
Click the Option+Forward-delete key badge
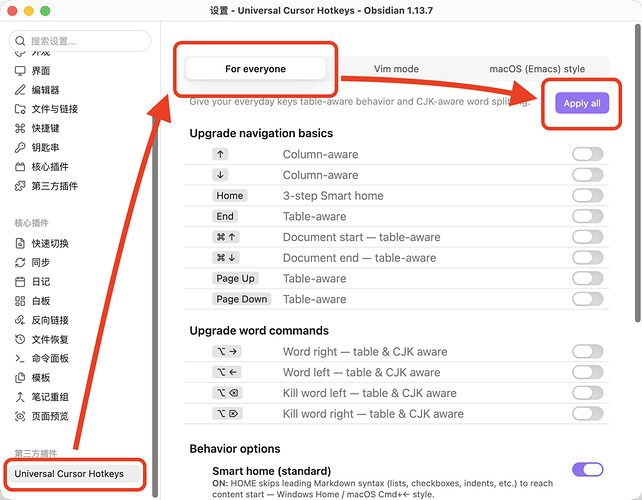point(227,414)
